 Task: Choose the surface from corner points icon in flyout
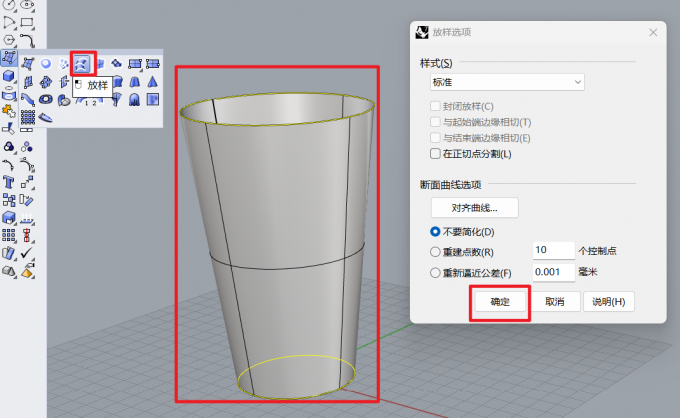28,64
